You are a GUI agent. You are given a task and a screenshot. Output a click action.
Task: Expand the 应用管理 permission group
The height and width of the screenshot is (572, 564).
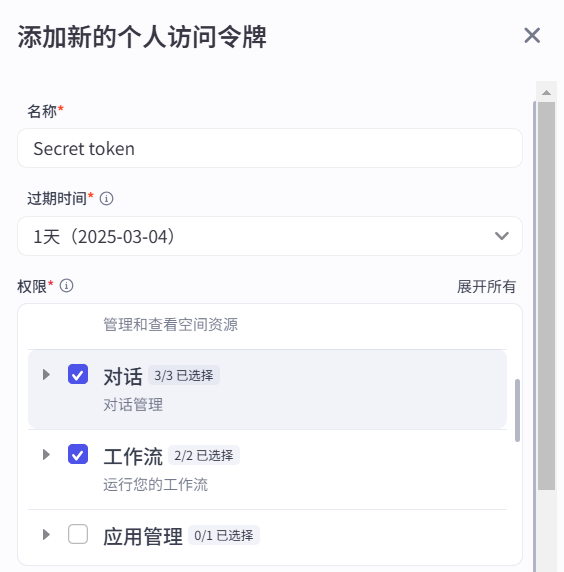pos(46,535)
